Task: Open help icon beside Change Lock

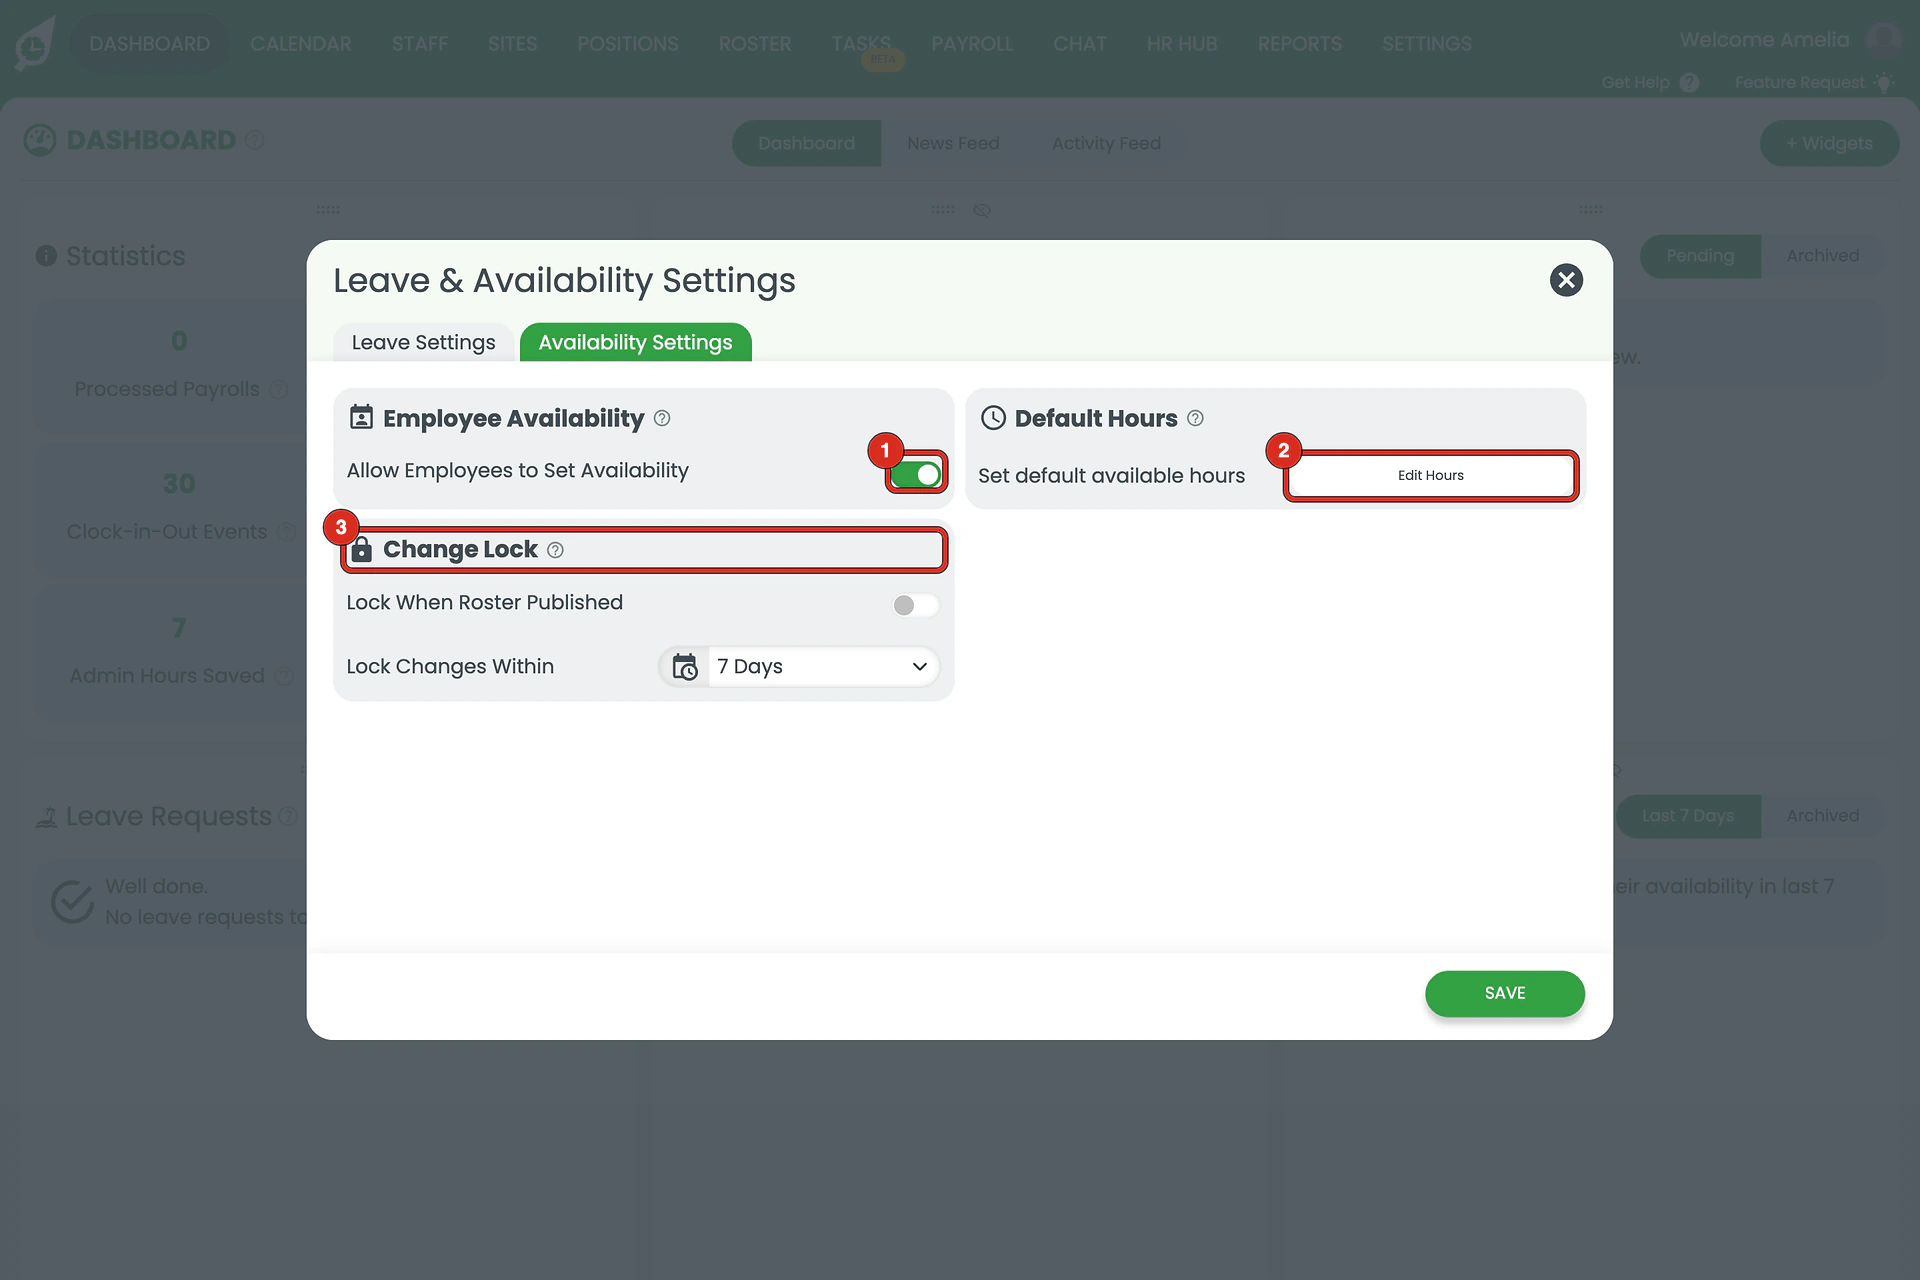Action: 556,550
